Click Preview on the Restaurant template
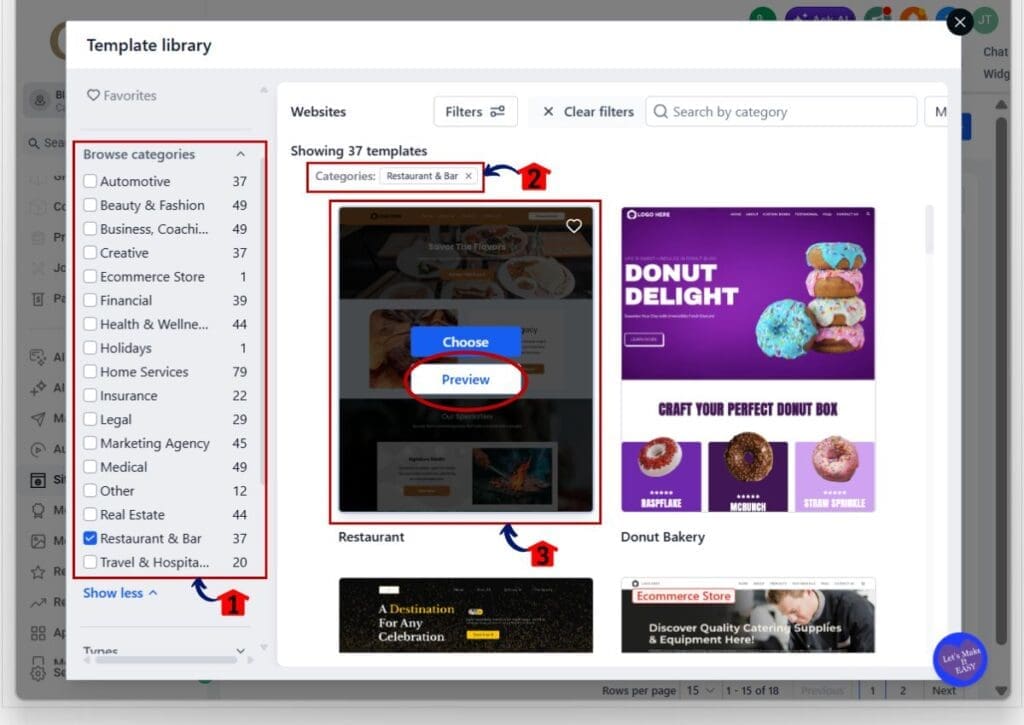Image resolution: width=1024 pixels, height=725 pixels. coord(466,379)
